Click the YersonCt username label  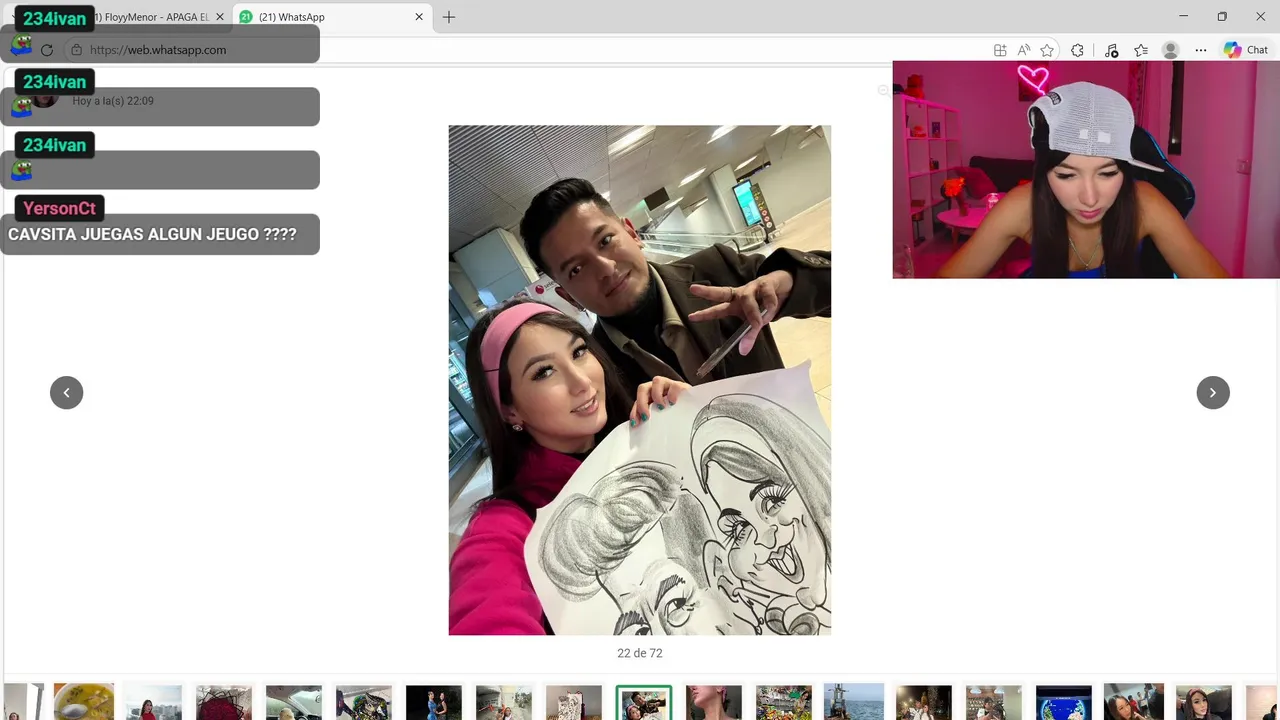click(60, 208)
